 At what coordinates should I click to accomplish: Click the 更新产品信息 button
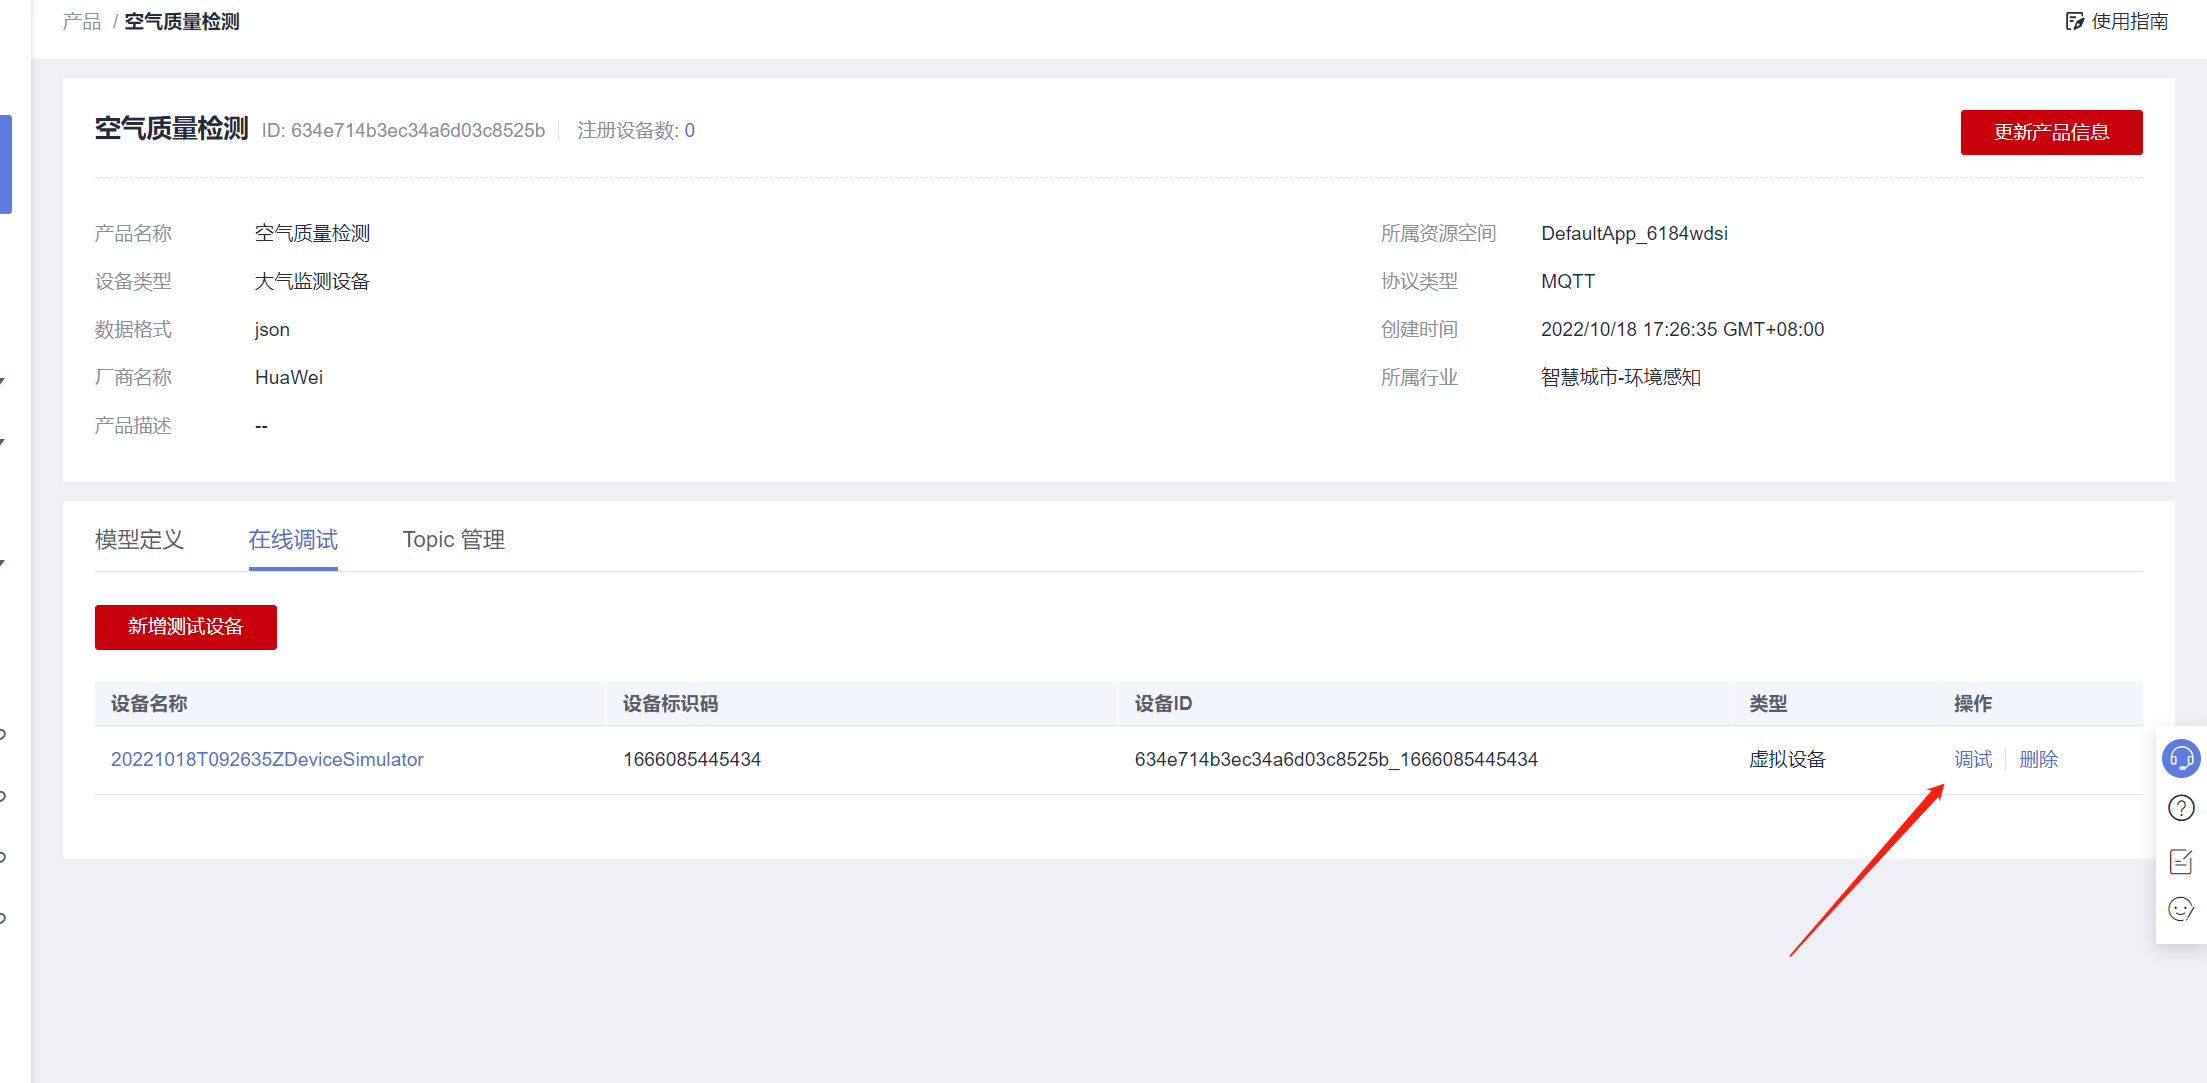tap(2051, 132)
